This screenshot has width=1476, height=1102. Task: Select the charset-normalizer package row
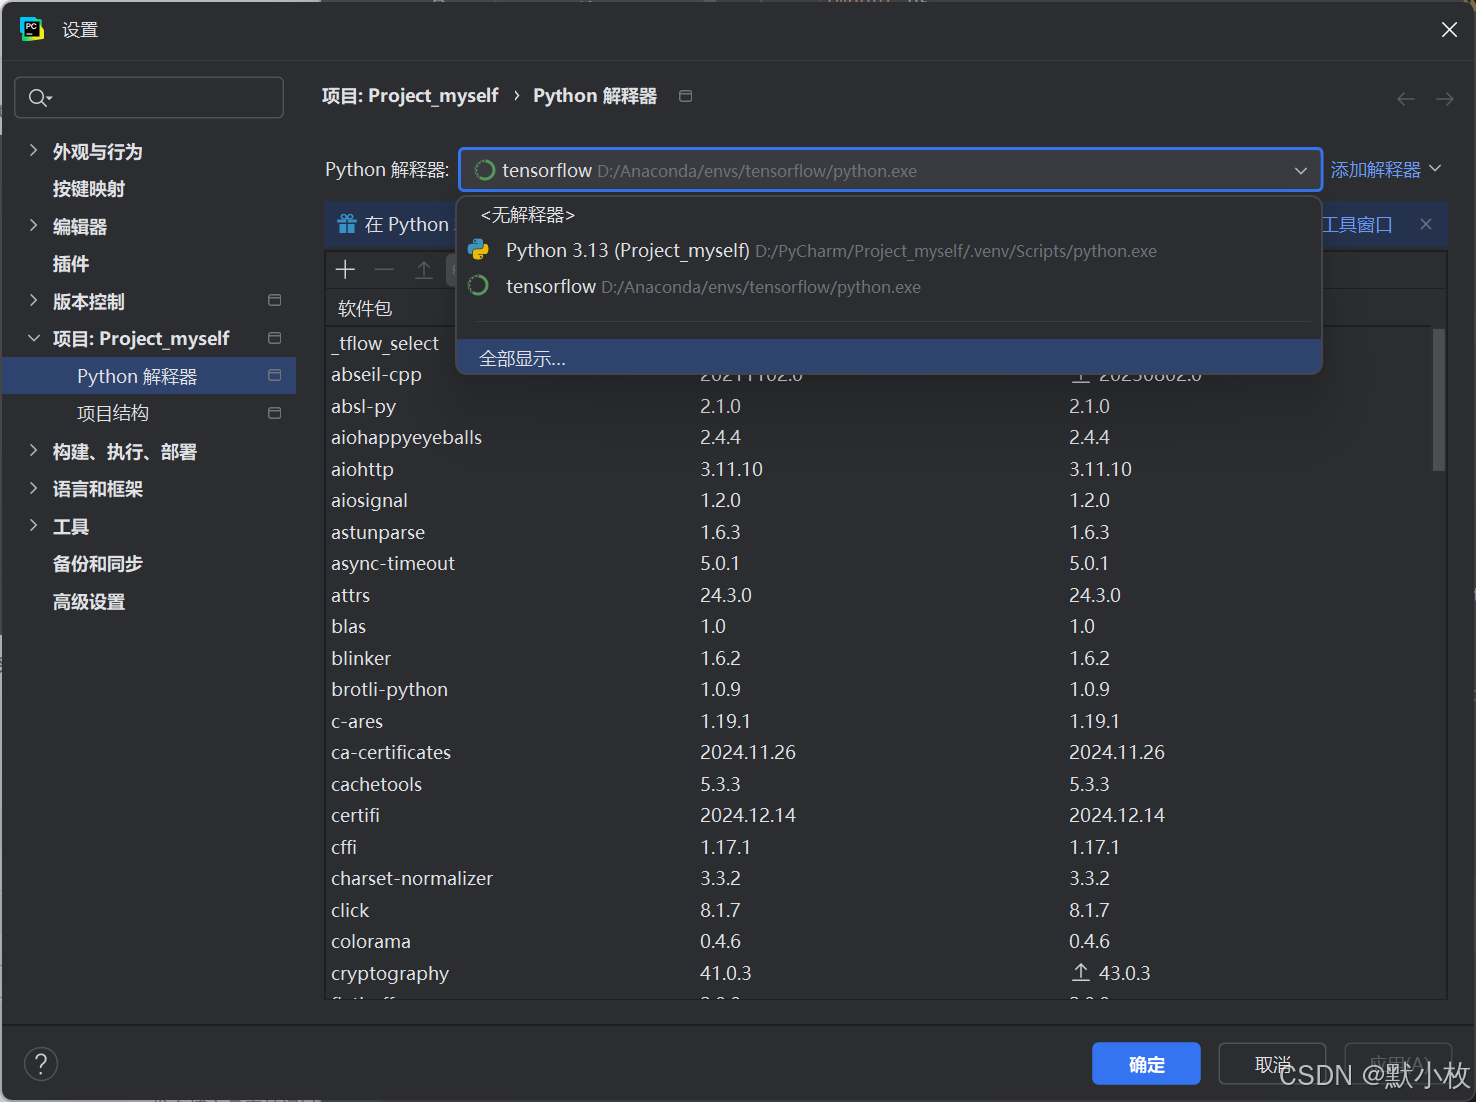pyautogui.click(x=880, y=878)
